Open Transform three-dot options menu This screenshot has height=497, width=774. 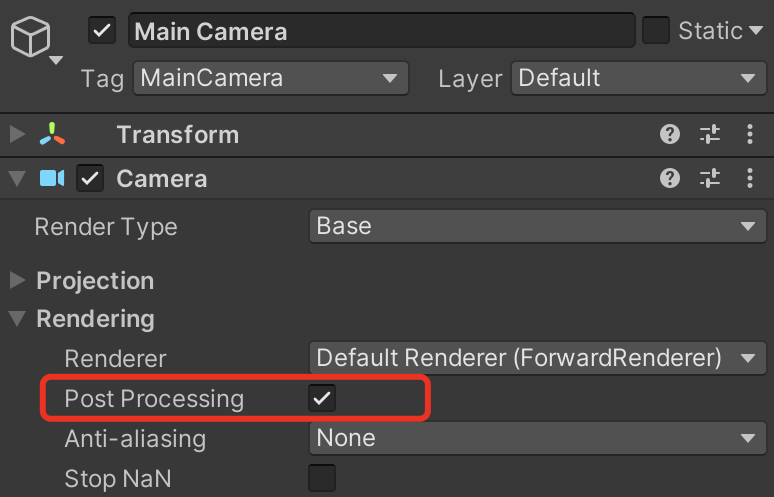[750, 134]
